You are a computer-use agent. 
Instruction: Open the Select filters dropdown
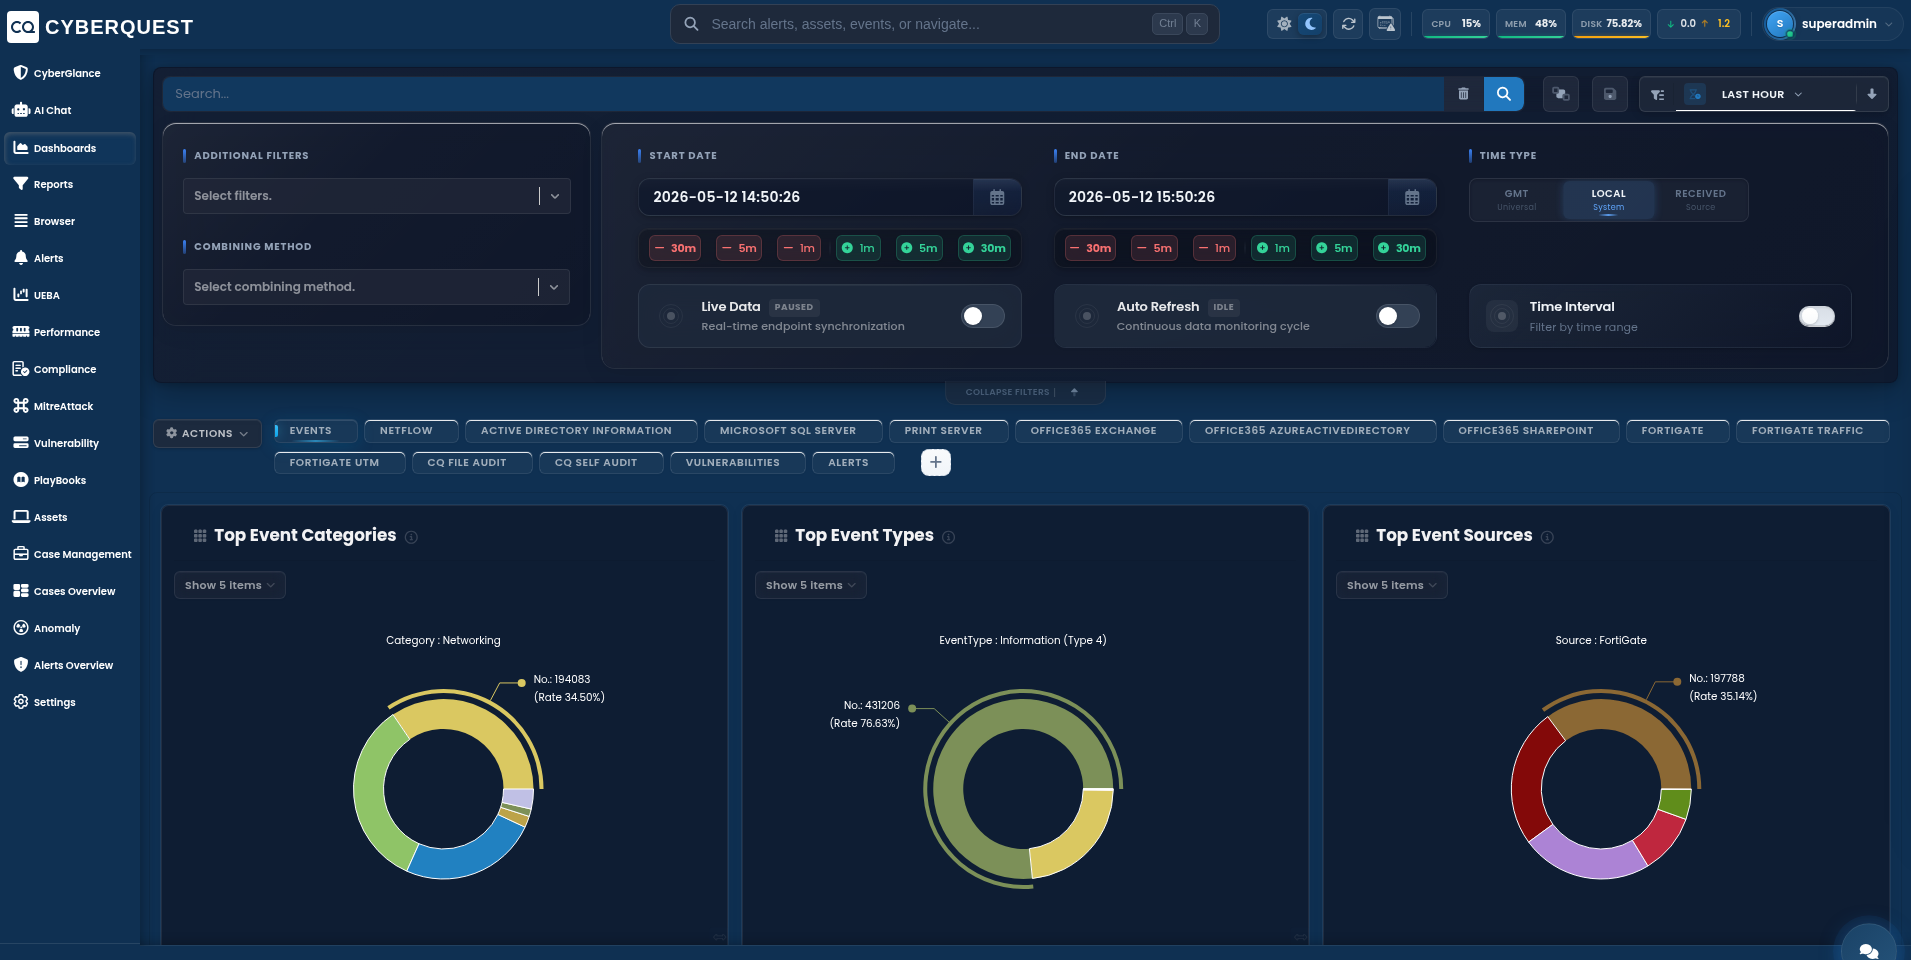pyautogui.click(x=377, y=196)
